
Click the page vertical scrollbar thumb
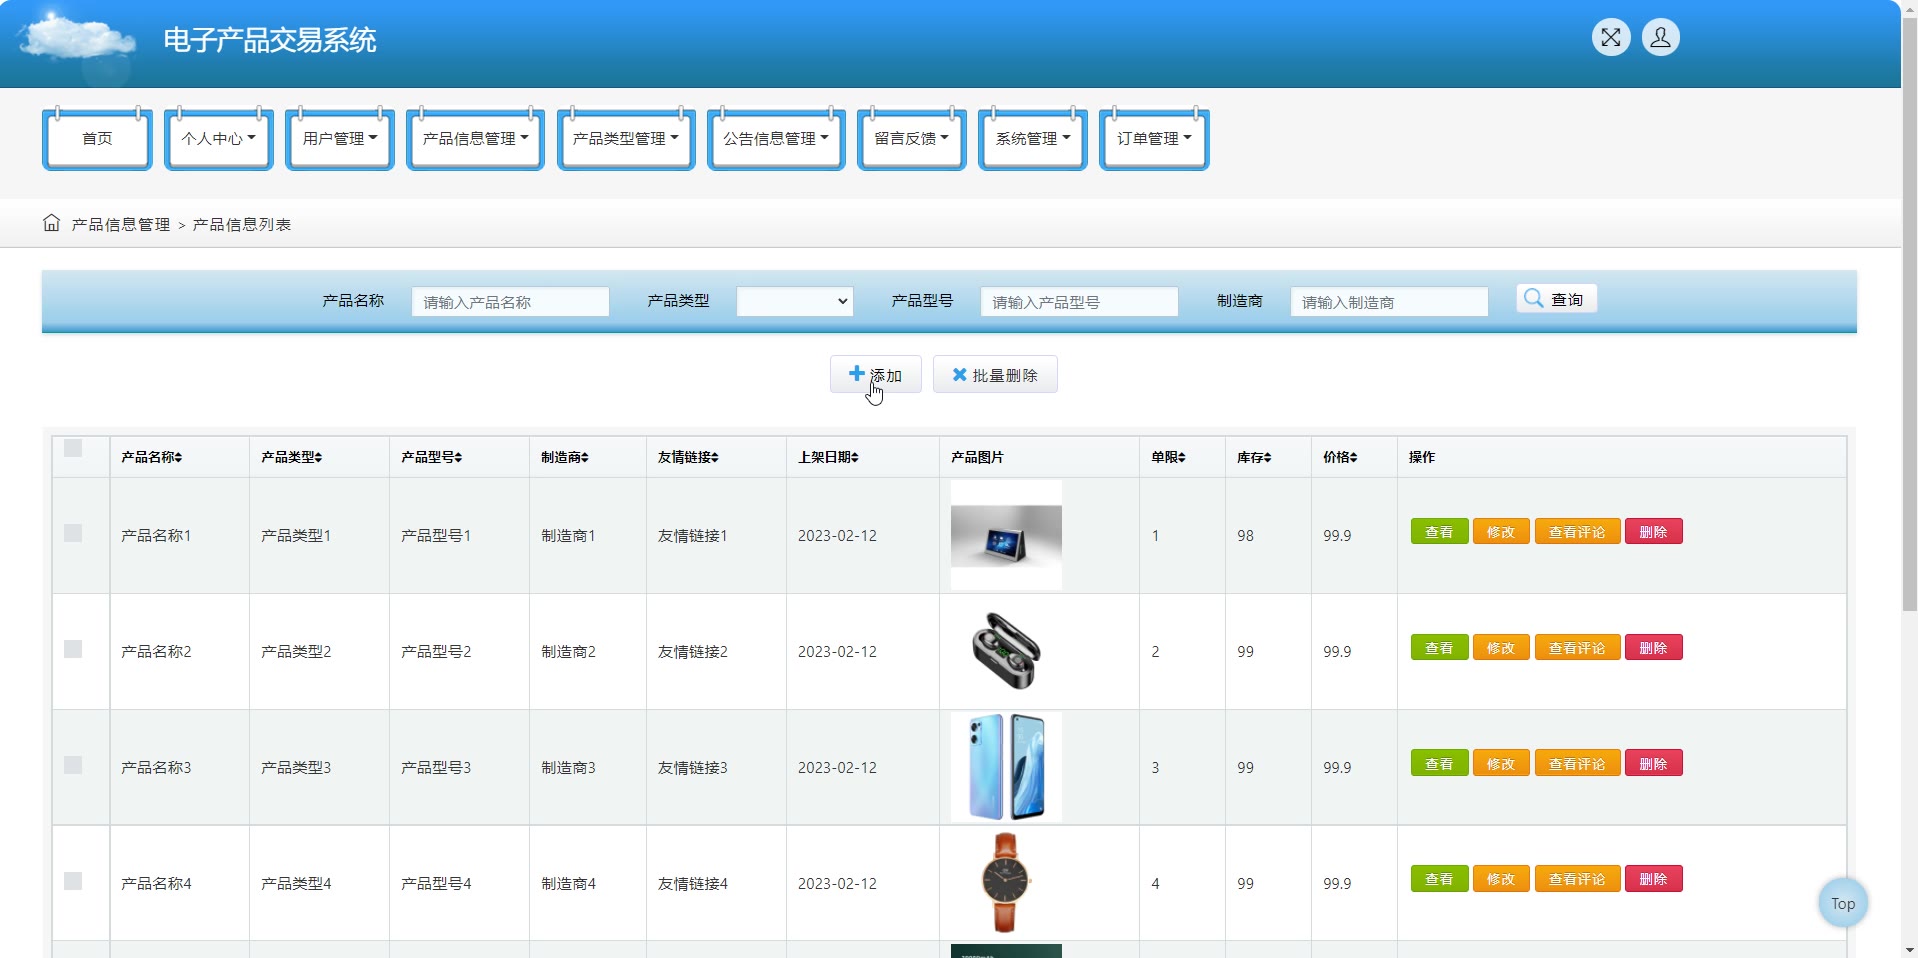point(1909,315)
